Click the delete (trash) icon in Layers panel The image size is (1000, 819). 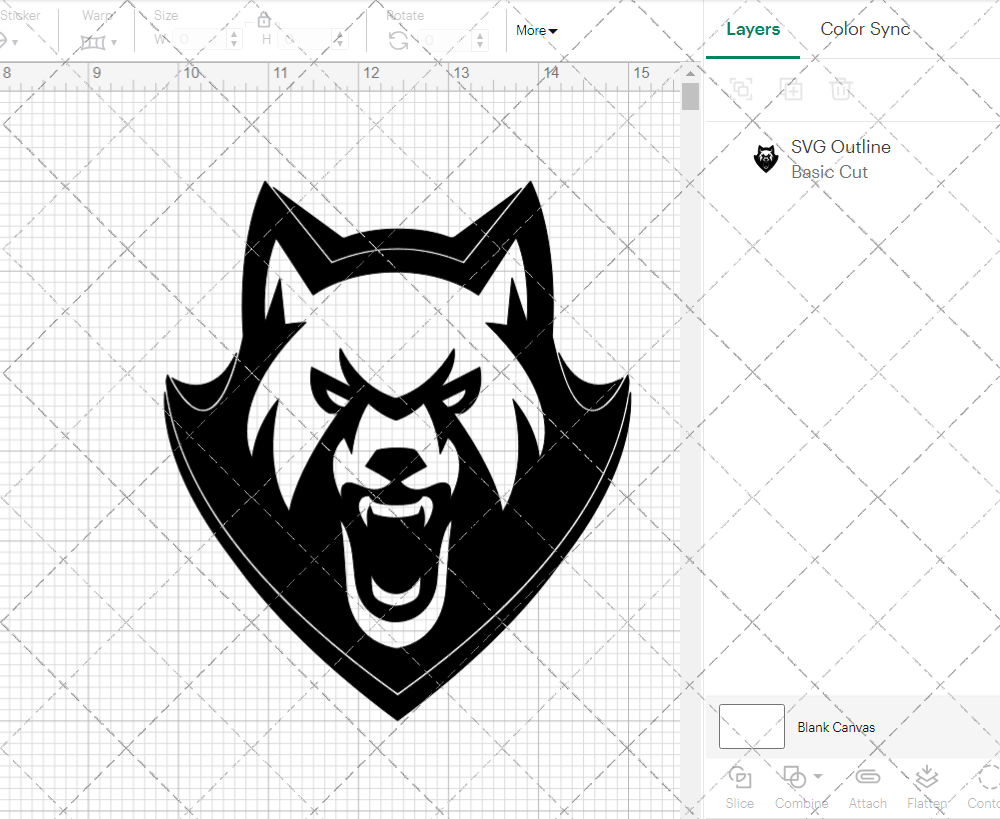pos(841,89)
